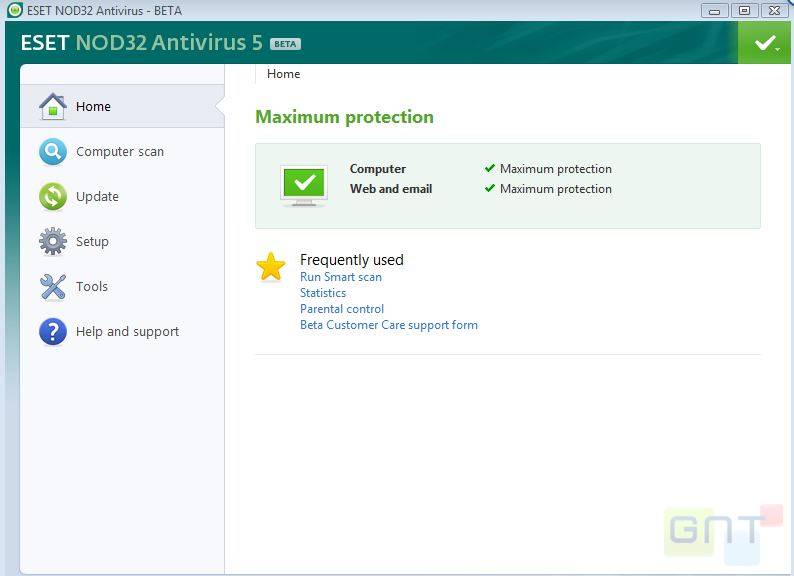794x576 pixels.
Task: Click the yellow Frequently used star icon
Action: pyautogui.click(x=271, y=266)
